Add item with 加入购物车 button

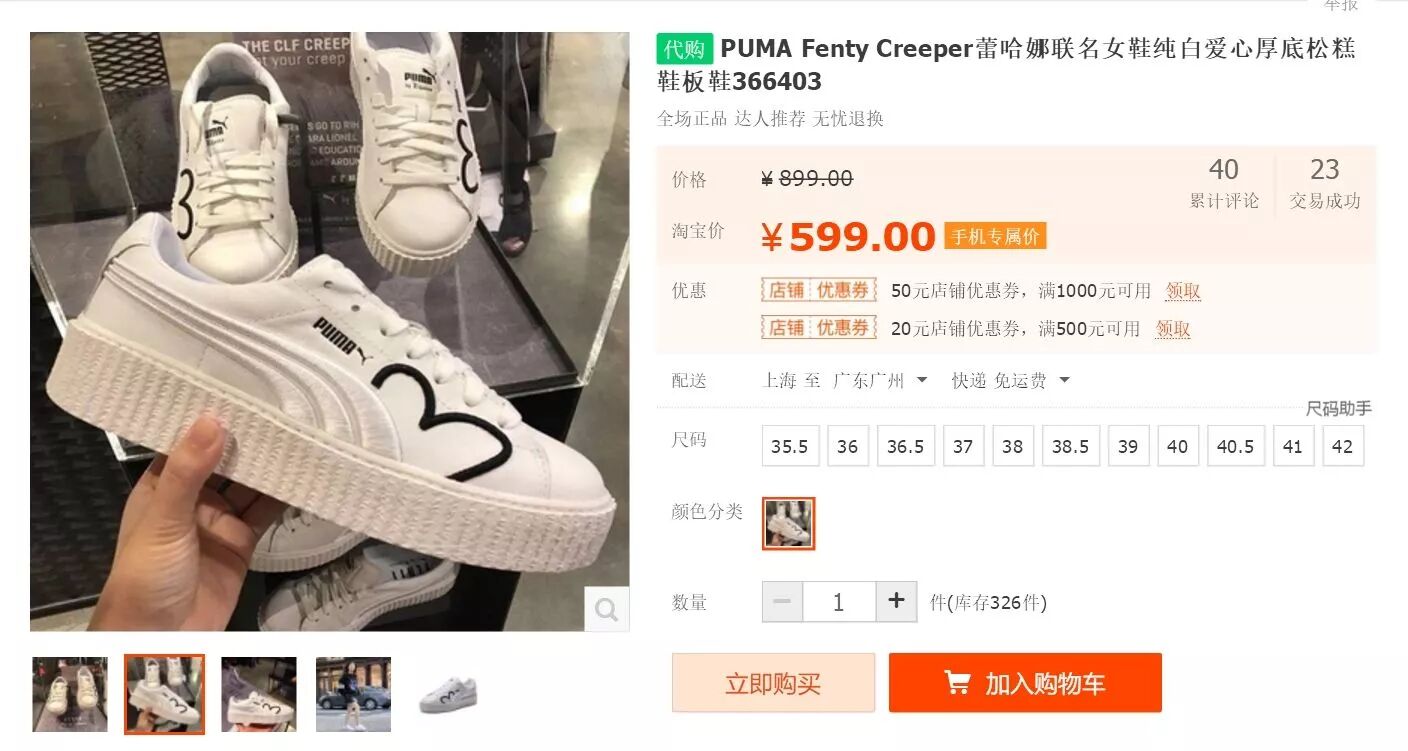[1025, 683]
